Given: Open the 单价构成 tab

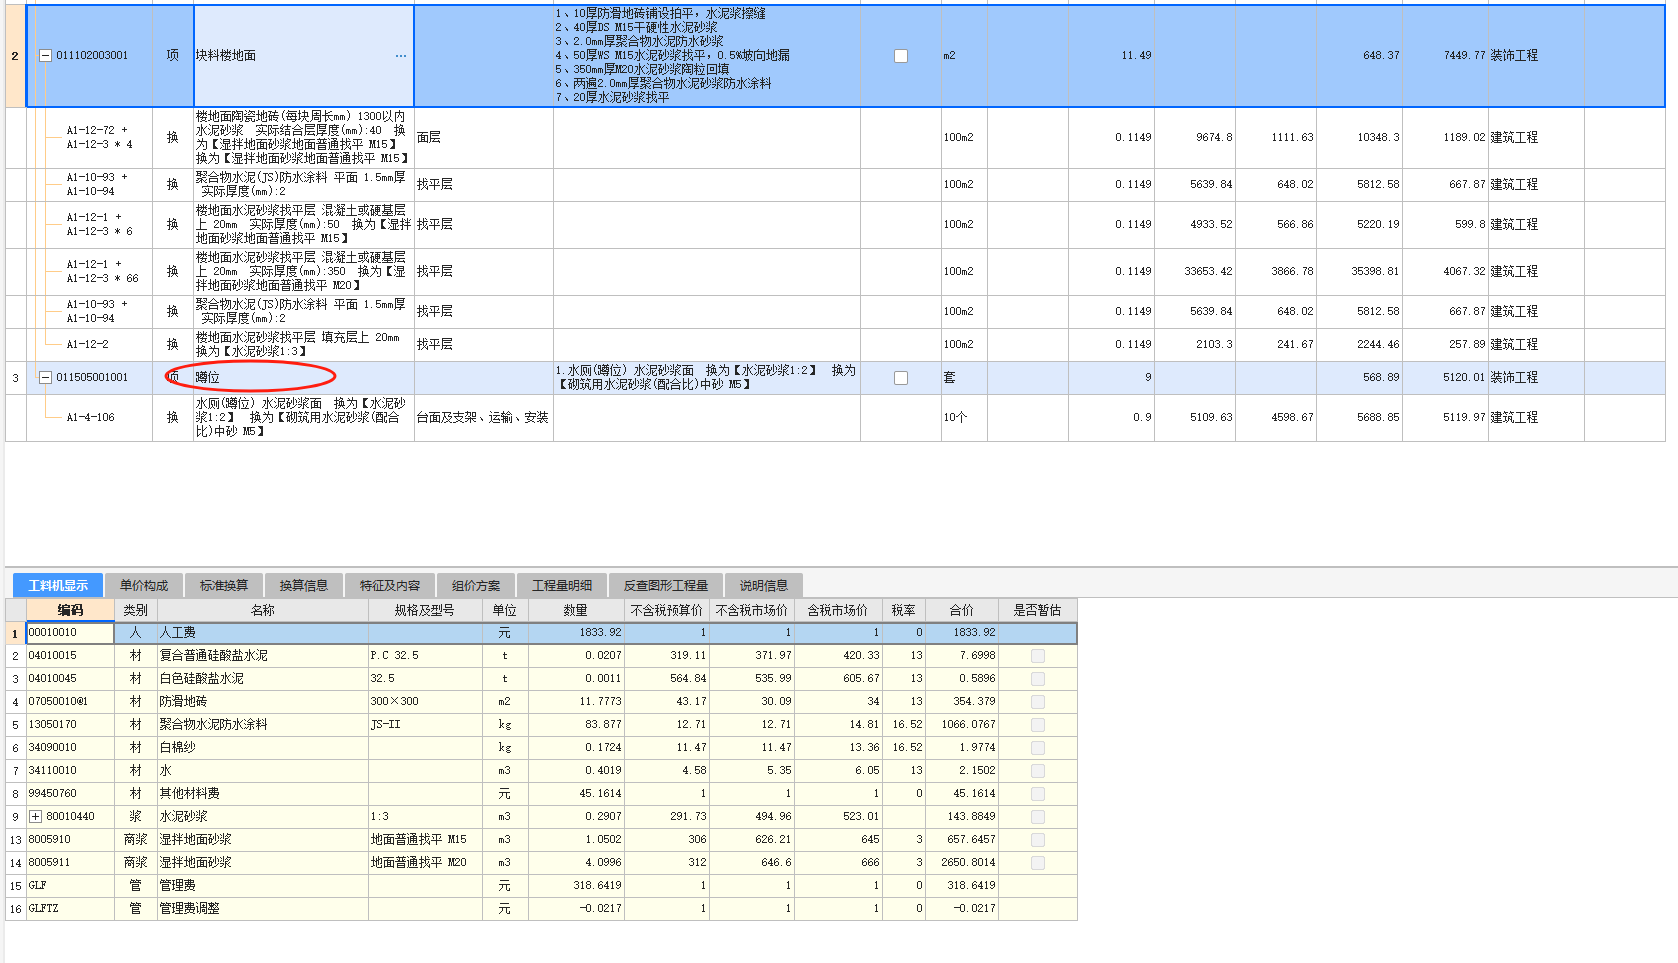Looking at the screenshot, I should click(144, 586).
